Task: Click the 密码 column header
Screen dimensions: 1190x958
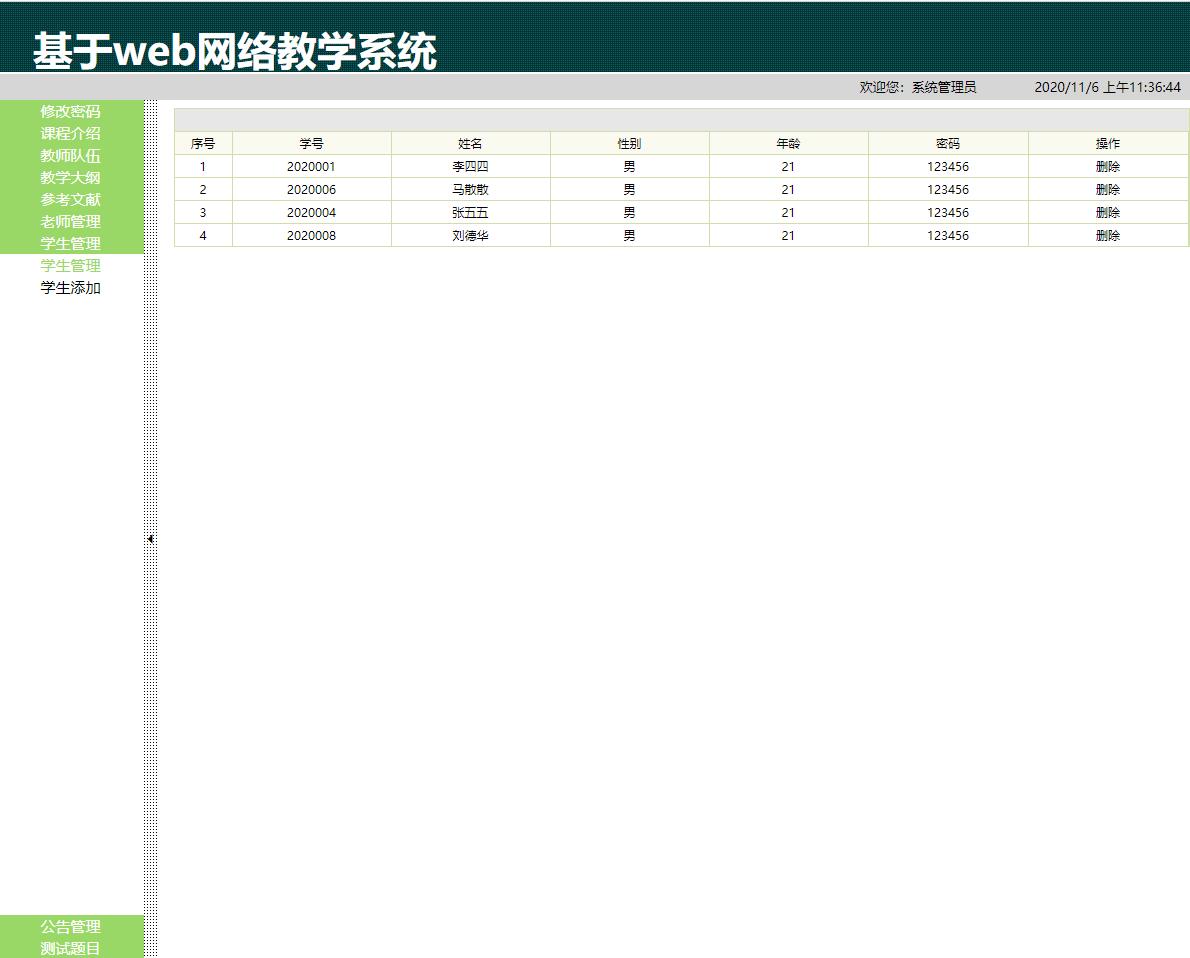Action: 948,143
